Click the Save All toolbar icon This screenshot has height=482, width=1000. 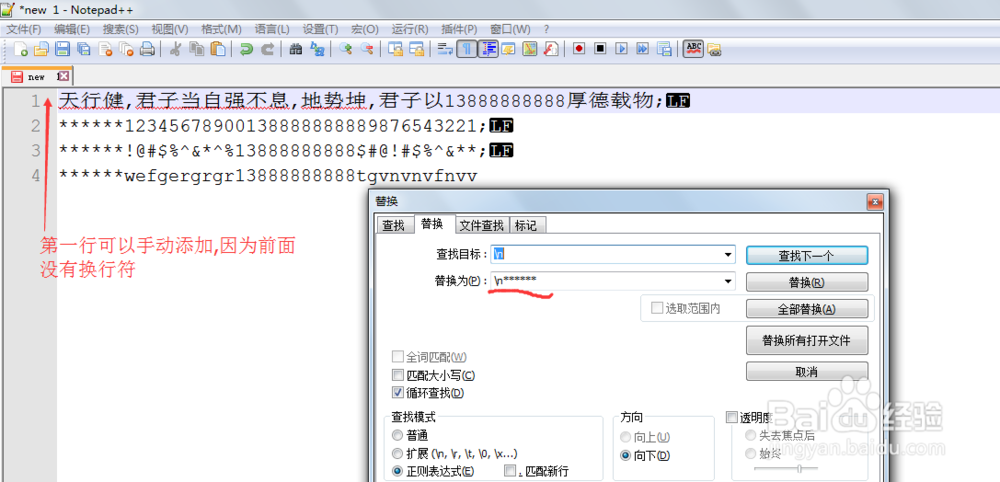coord(84,49)
